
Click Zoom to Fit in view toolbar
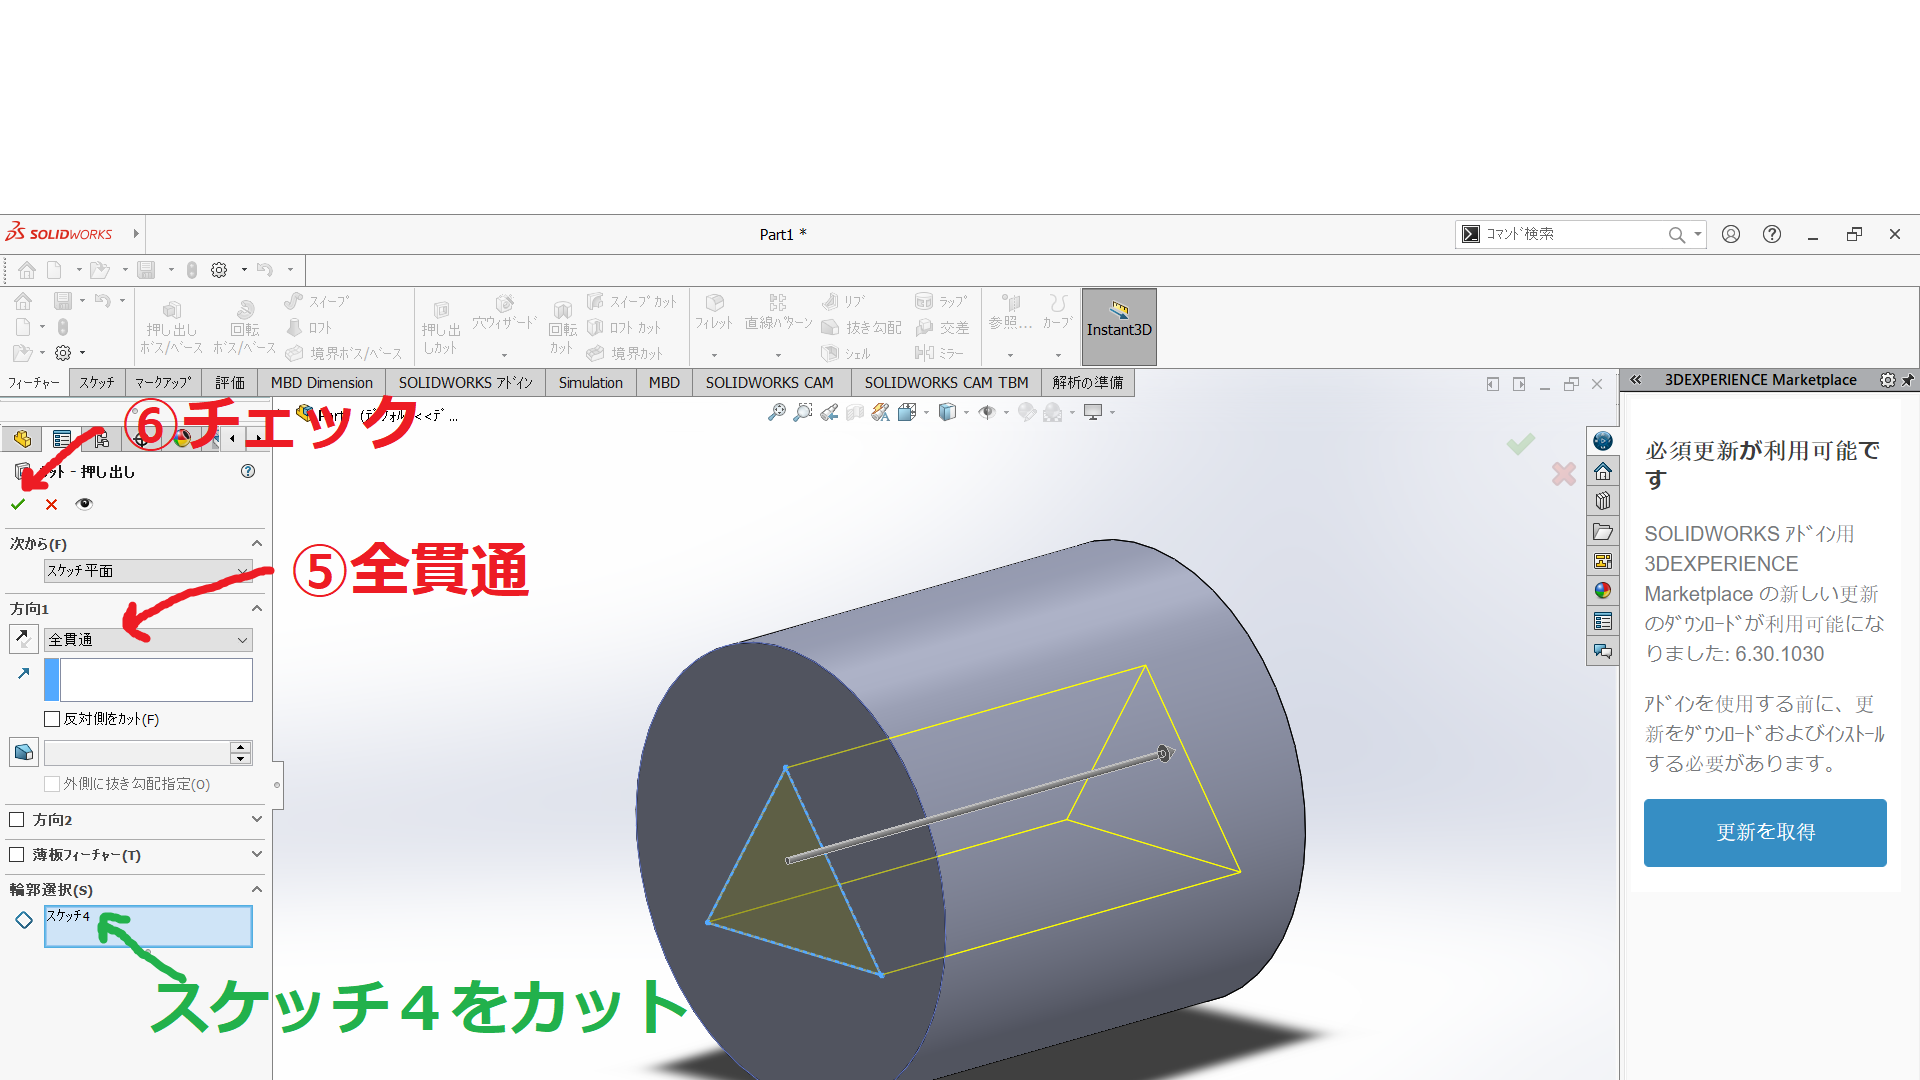coord(777,412)
